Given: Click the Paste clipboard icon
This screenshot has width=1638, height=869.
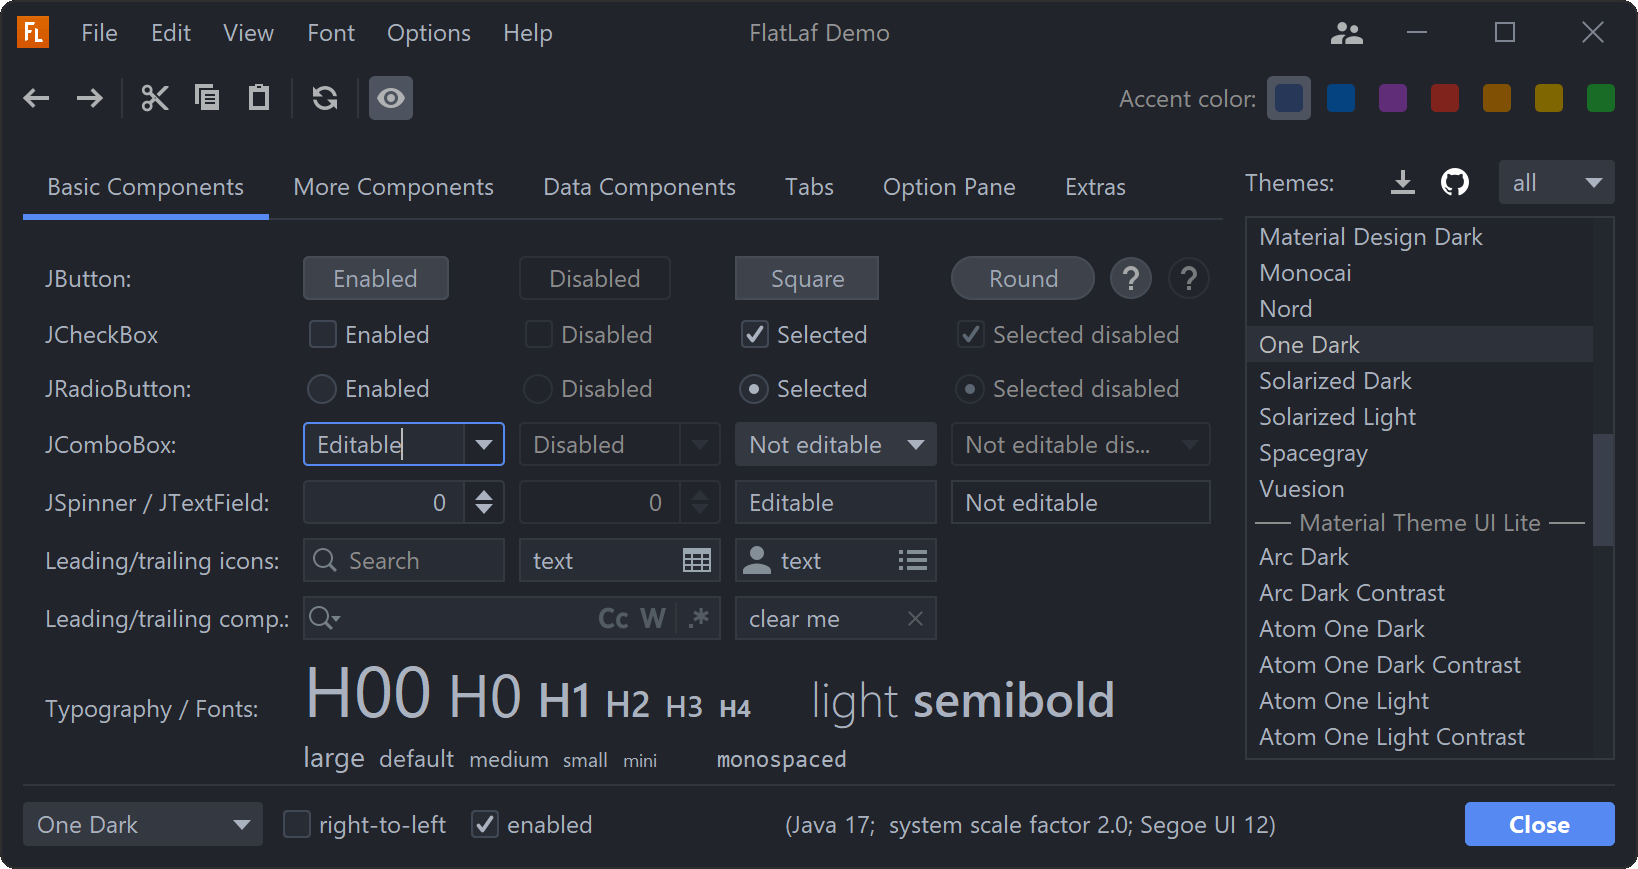Looking at the screenshot, I should 259,98.
